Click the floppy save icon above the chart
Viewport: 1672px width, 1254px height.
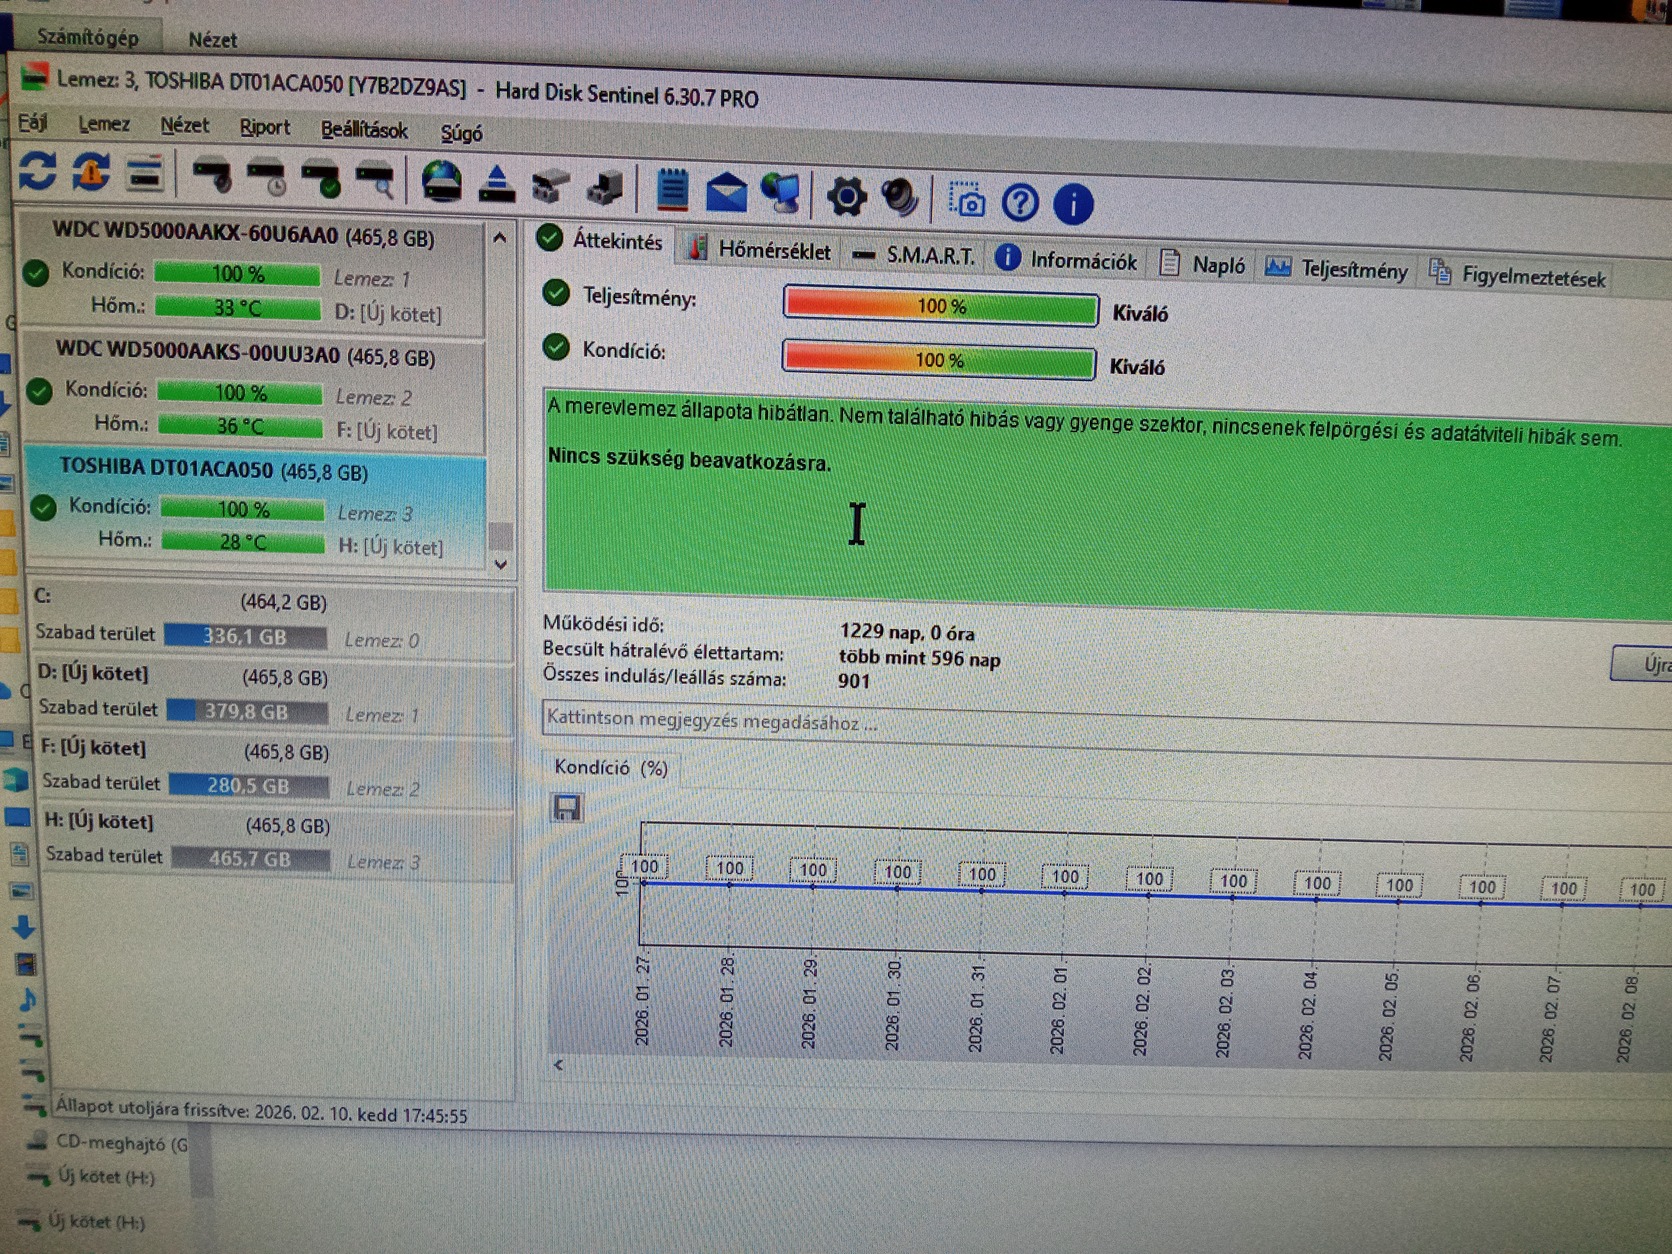click(567, 807)
